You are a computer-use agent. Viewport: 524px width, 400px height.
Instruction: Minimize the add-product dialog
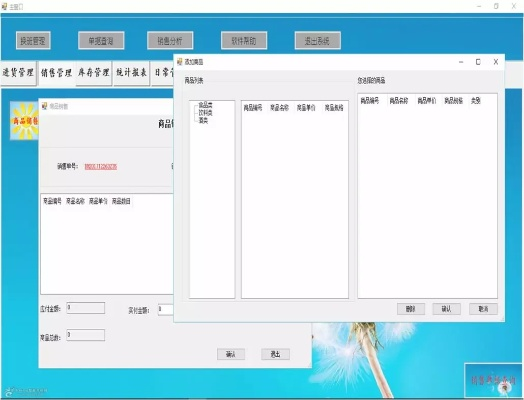coord(461,62)
